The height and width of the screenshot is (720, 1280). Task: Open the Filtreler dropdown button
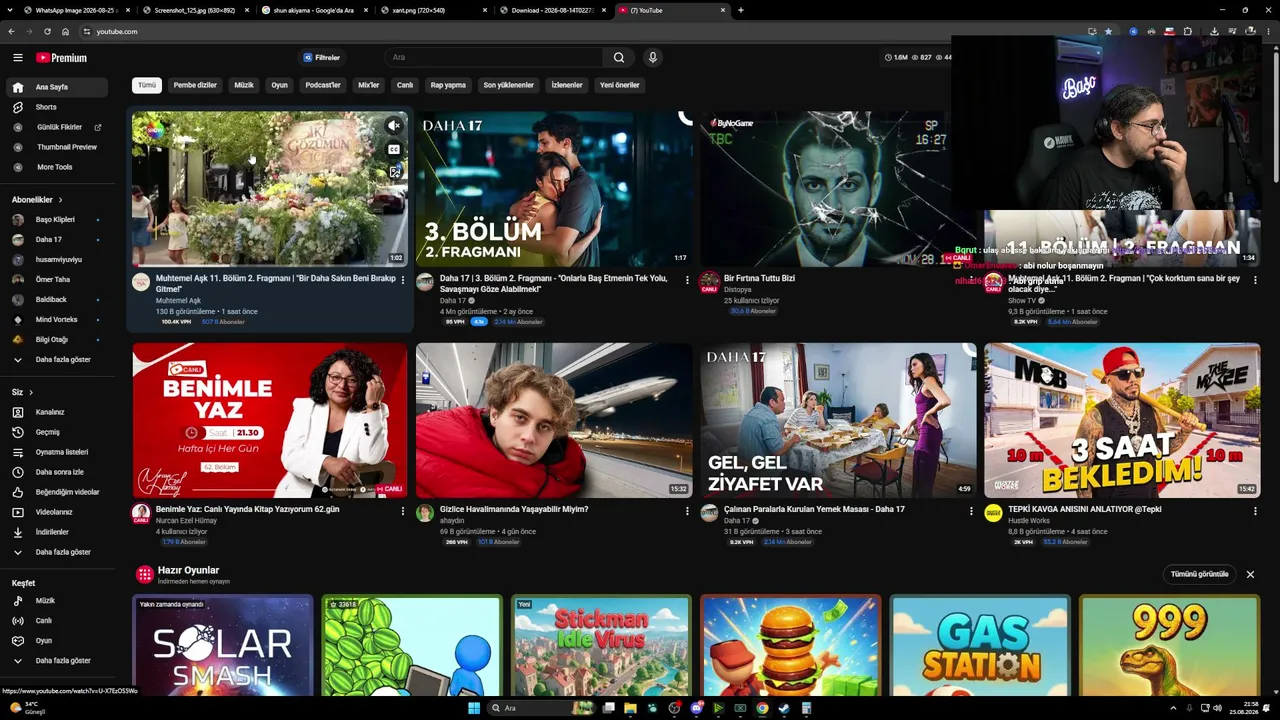pos(322,58)
